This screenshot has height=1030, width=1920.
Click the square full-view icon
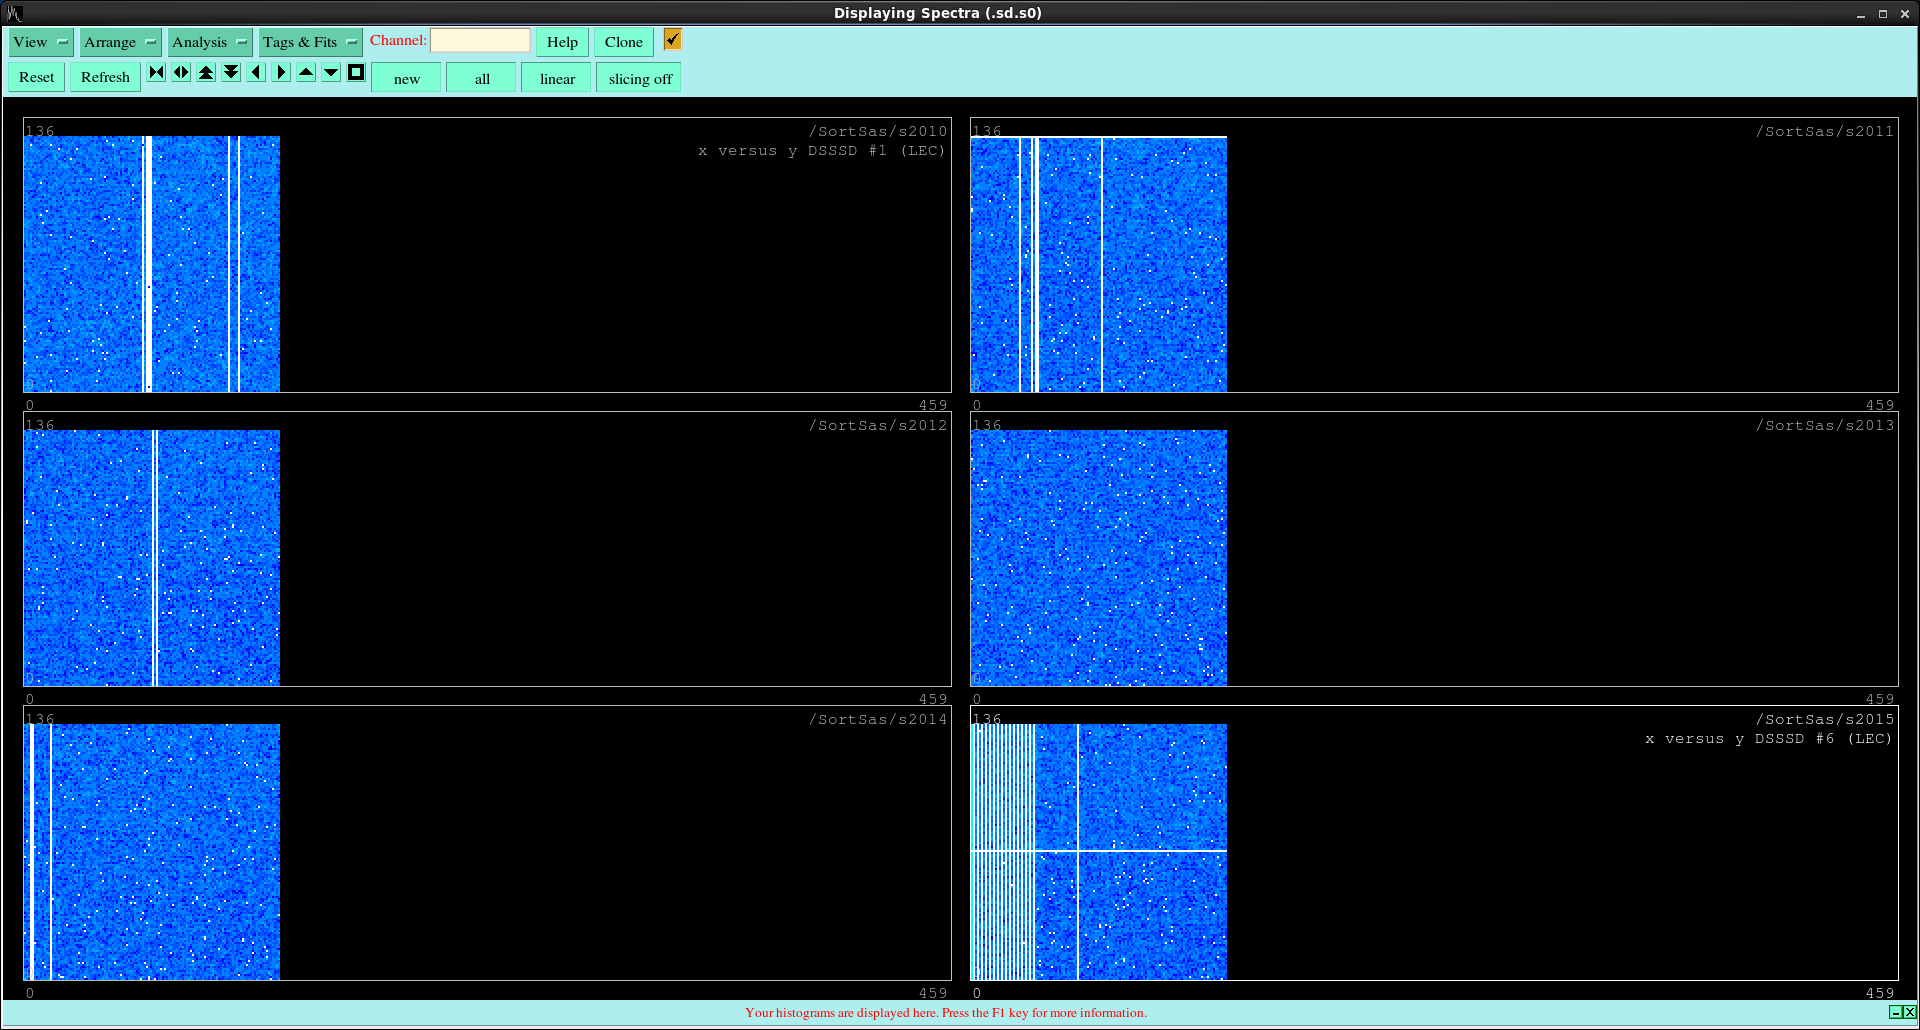pyautogui.click(x=356, y=73)
